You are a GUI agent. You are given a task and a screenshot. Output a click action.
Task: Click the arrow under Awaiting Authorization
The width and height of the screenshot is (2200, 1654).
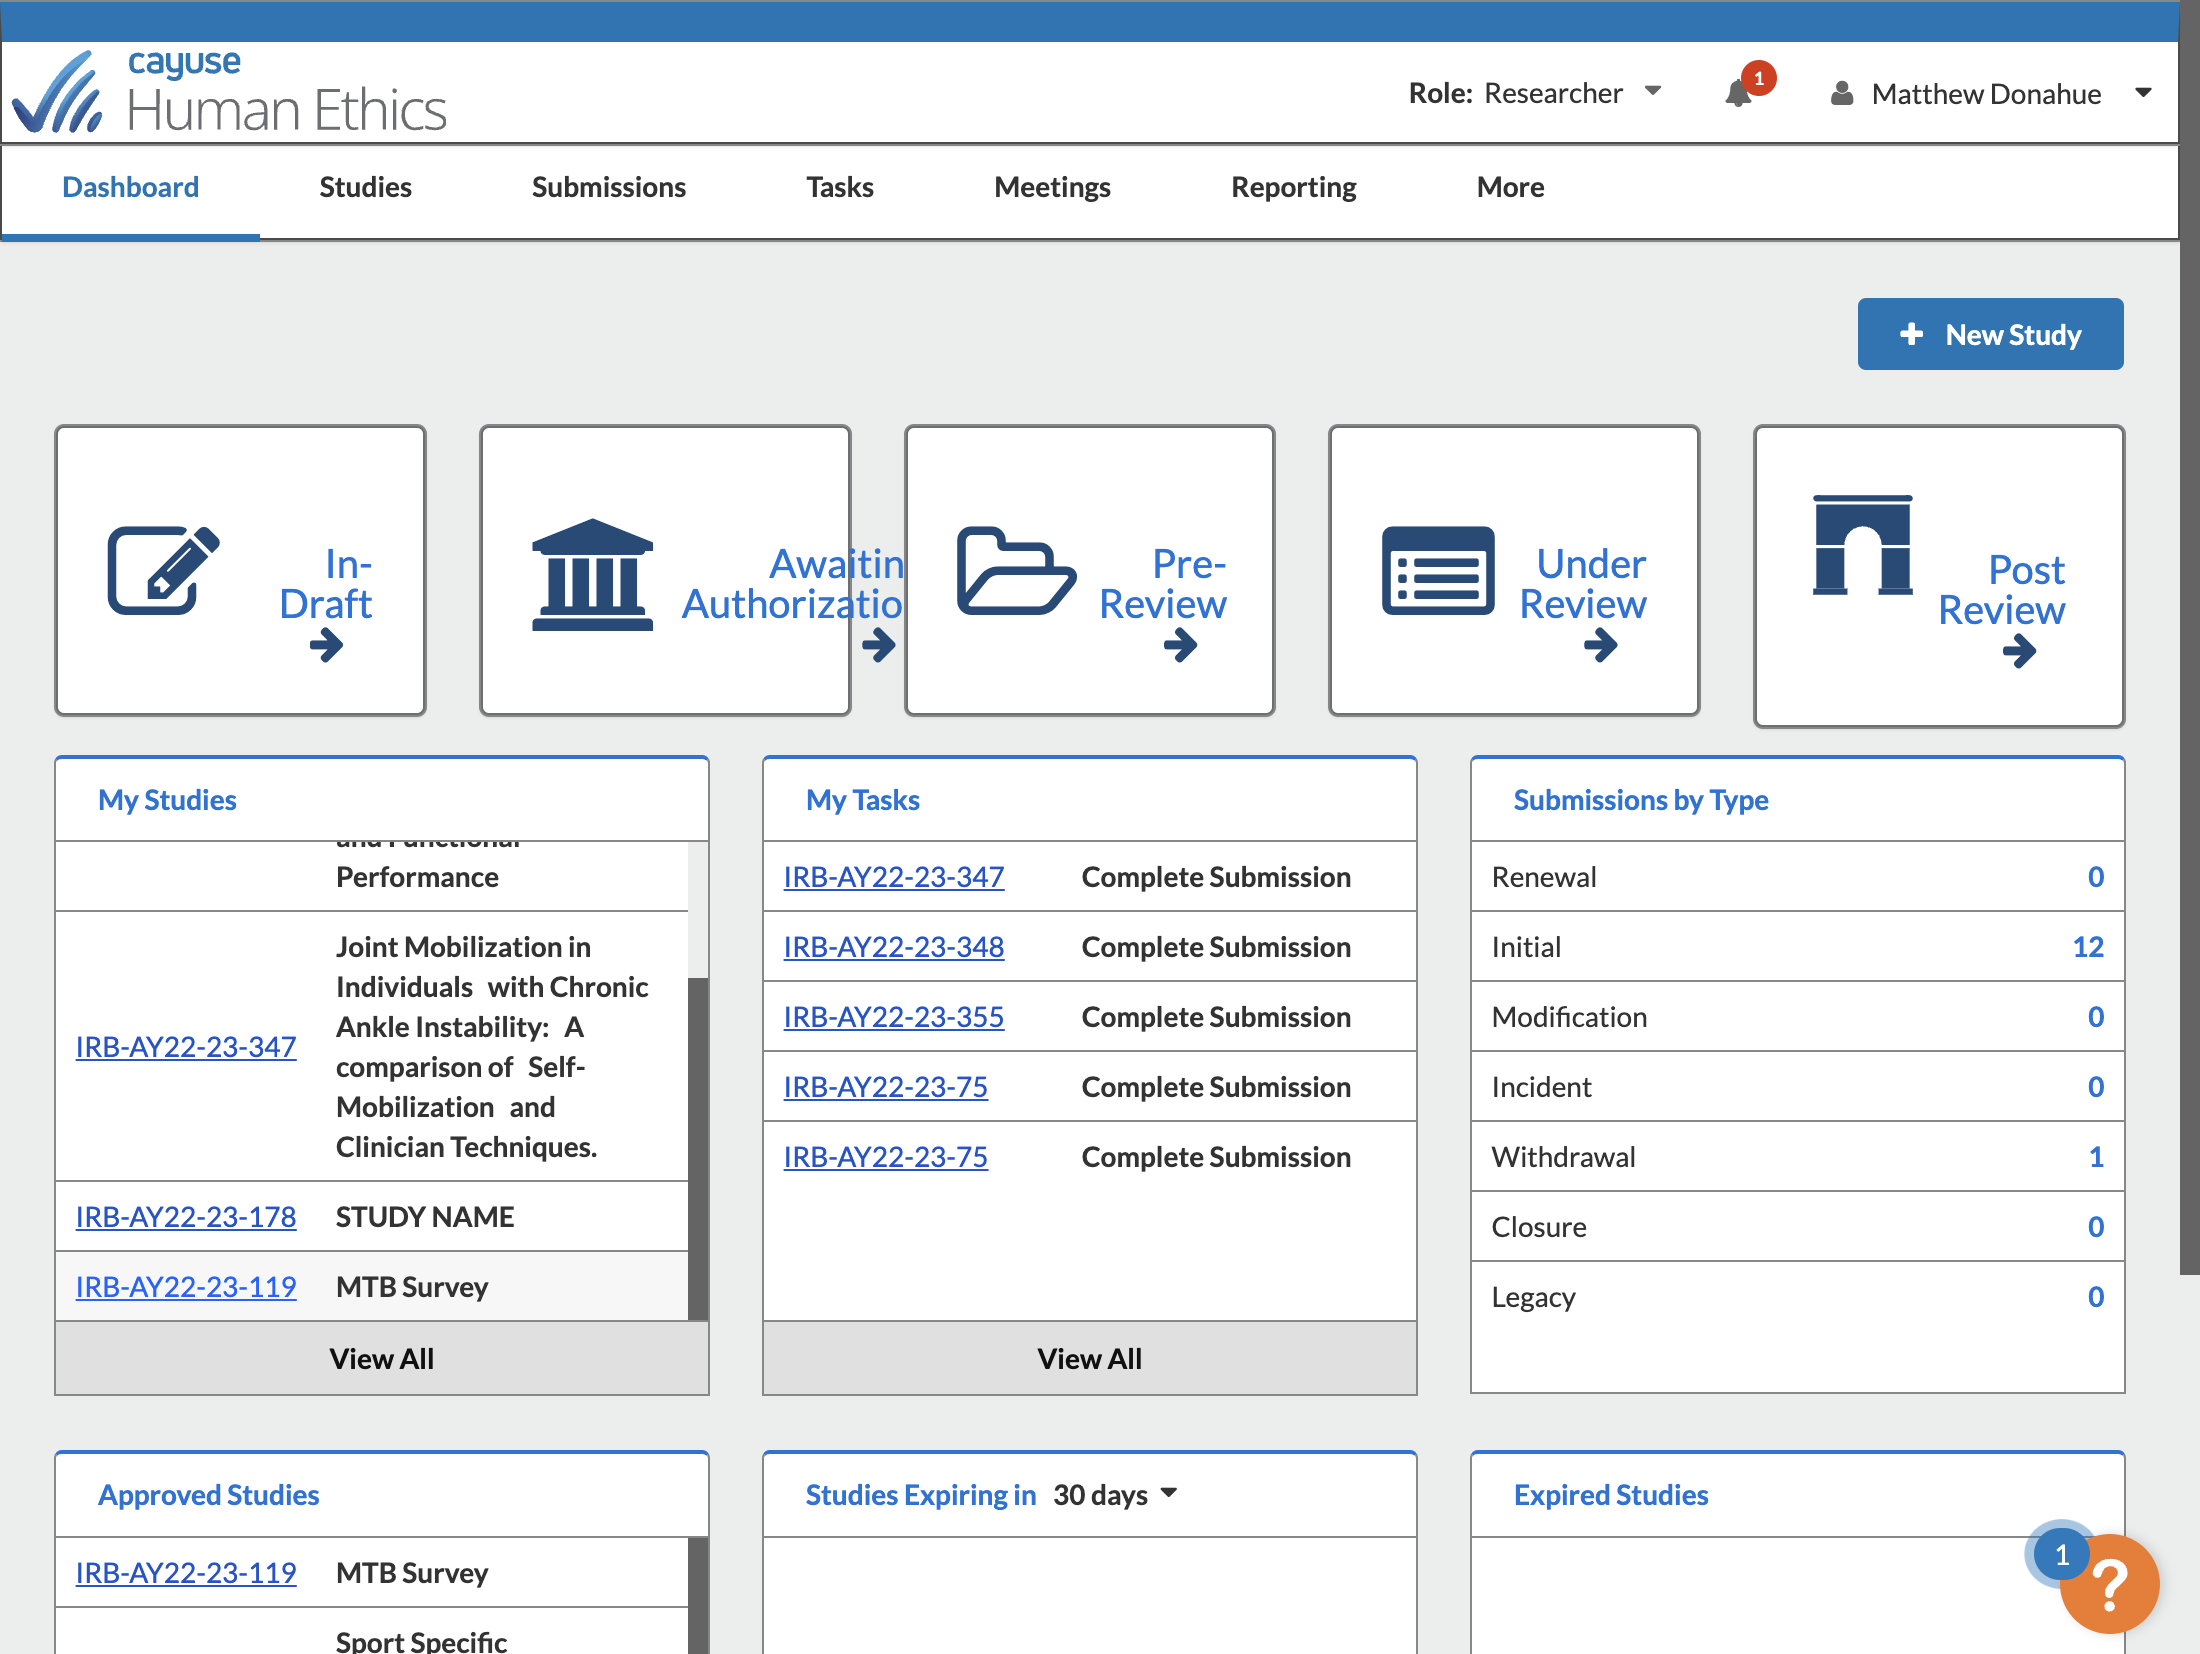pyautogui.click(x=878, y=646)
